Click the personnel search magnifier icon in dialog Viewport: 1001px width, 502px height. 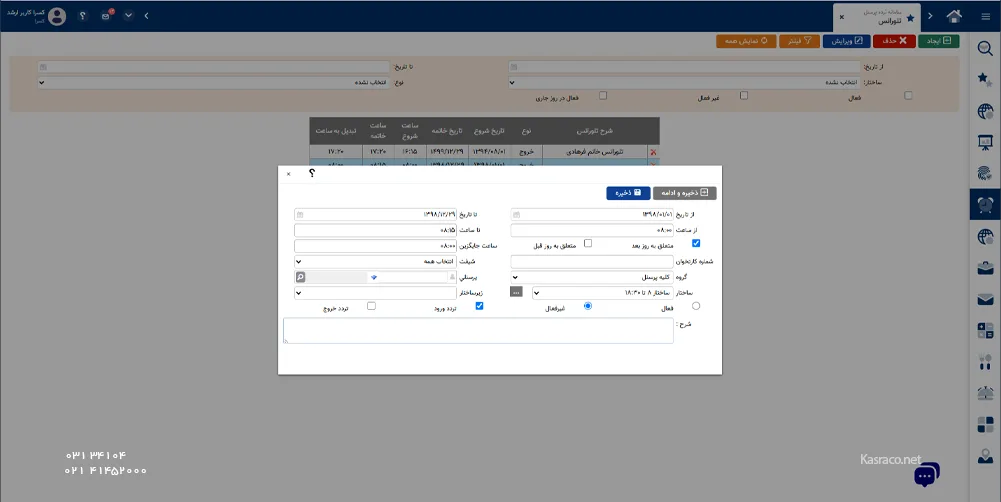(301, 276)
